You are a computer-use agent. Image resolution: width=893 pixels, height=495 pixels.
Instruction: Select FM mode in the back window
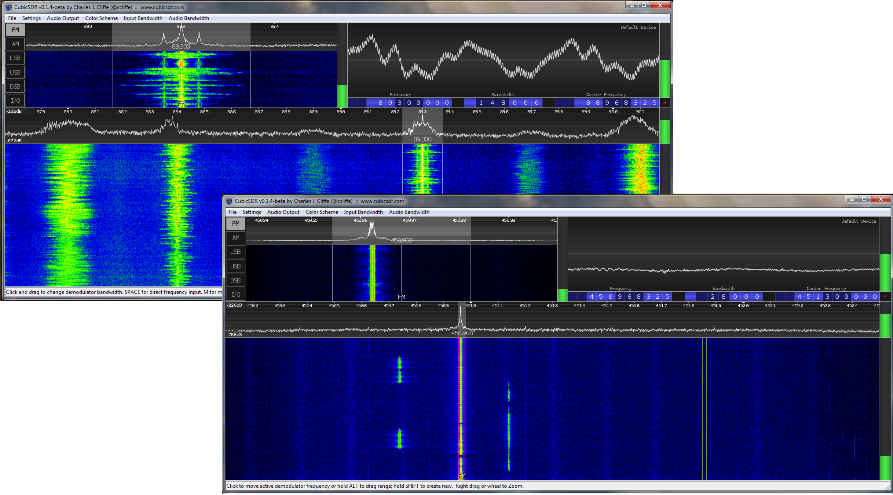(15, 30)
